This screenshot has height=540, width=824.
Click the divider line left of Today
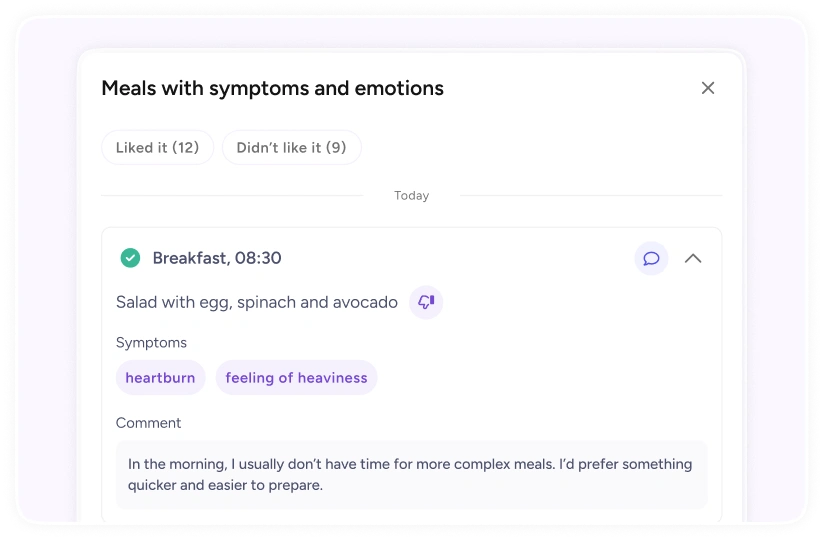[x=232, y=195]
